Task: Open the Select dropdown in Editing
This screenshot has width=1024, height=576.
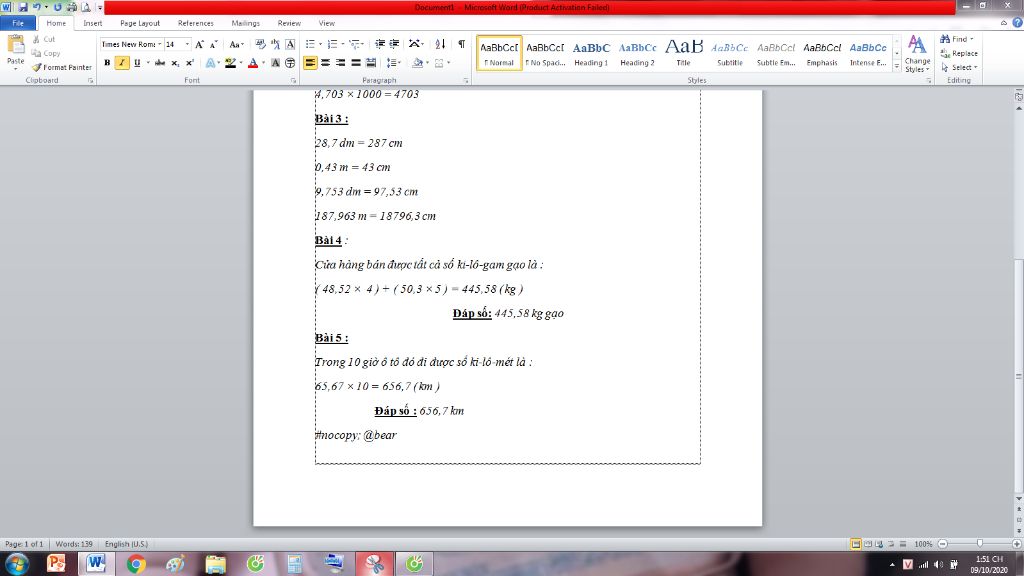Action: pos(959,67)
